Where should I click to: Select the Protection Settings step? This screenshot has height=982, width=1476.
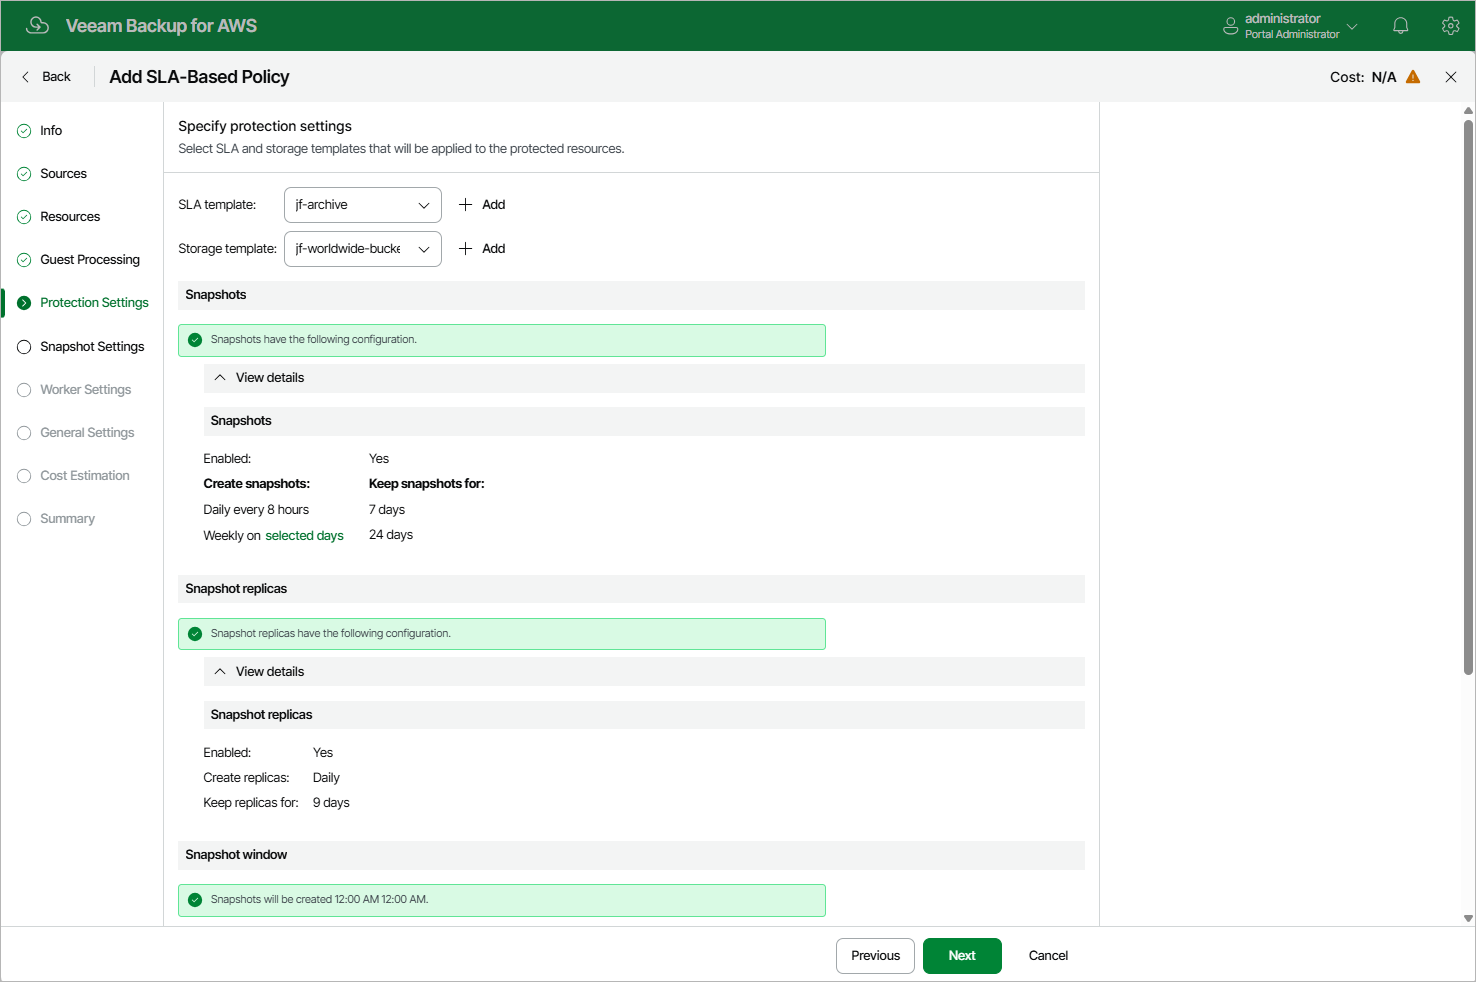[x=94, y=303]
